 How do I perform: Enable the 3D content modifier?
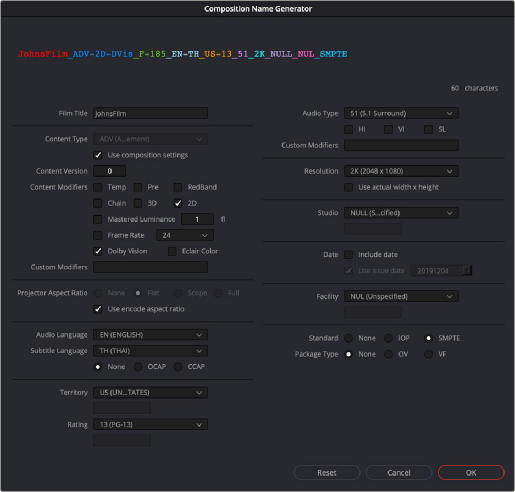point(138,203)
